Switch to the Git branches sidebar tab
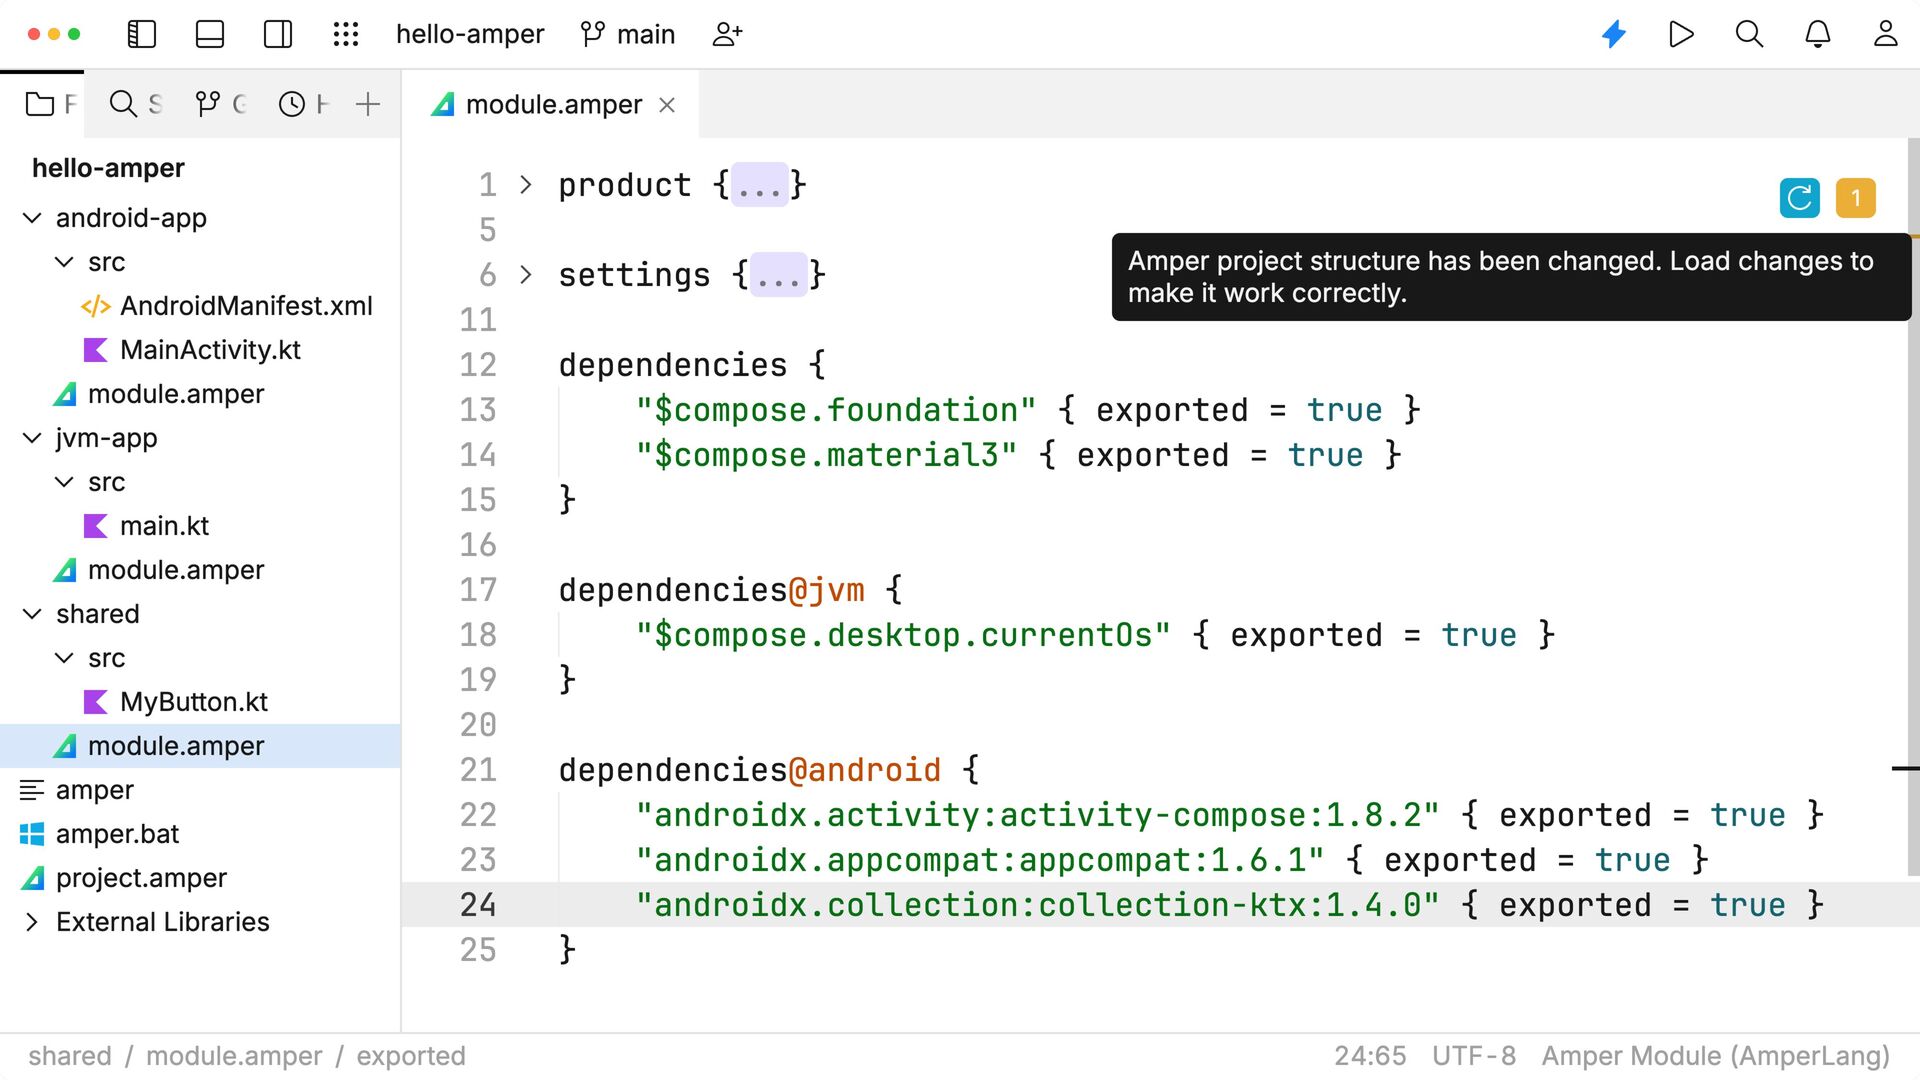The image size is (1920, 1080). click(220, 104)
